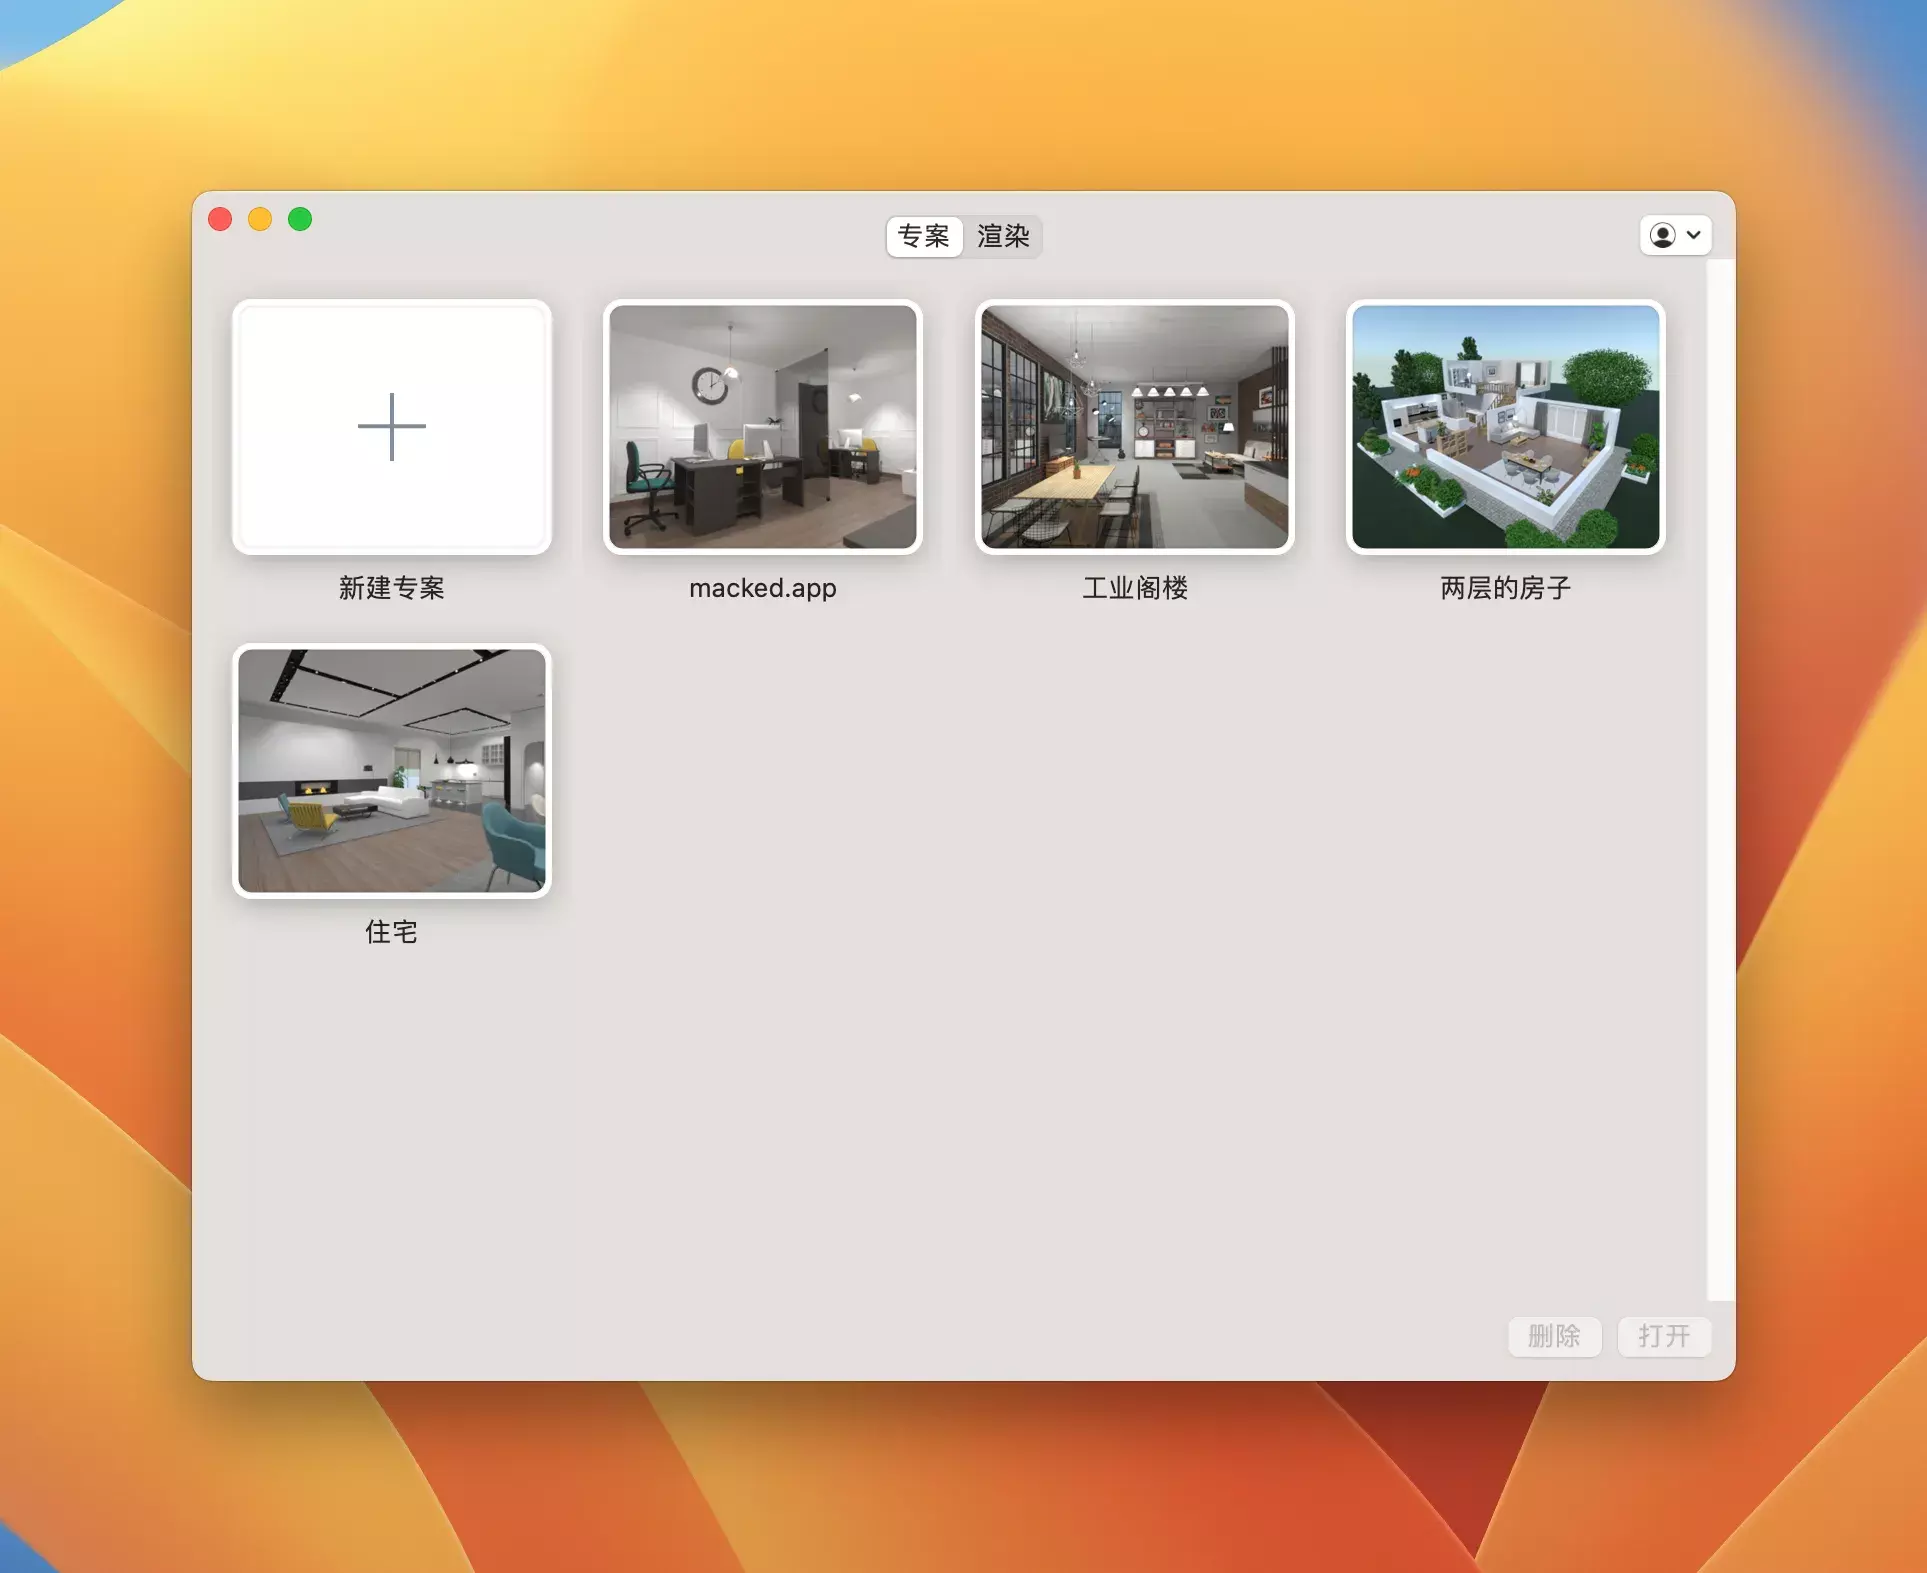This screenshot has height=1573, width=1927.
Task: Click the 打开 button
Action: tap(1663, 1336)
